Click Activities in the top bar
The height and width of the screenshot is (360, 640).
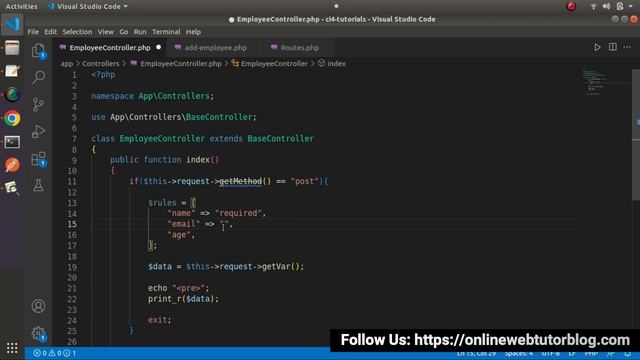click(x=21, y=6)
